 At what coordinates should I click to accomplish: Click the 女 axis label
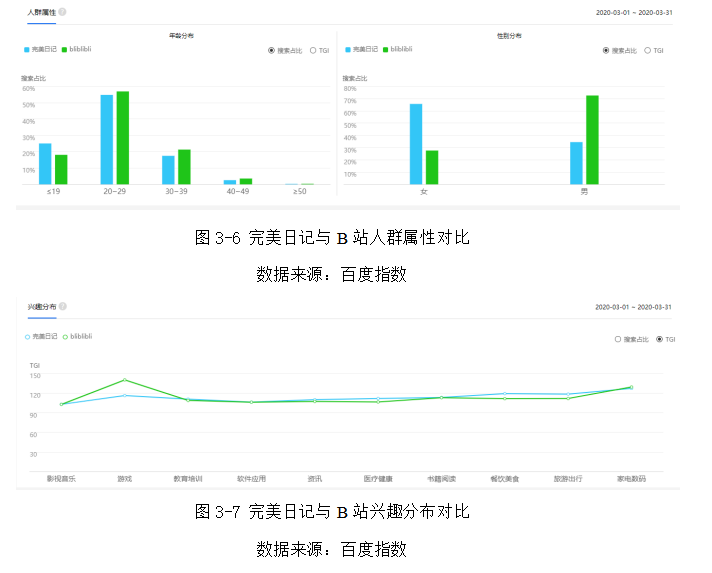(424, 192)
